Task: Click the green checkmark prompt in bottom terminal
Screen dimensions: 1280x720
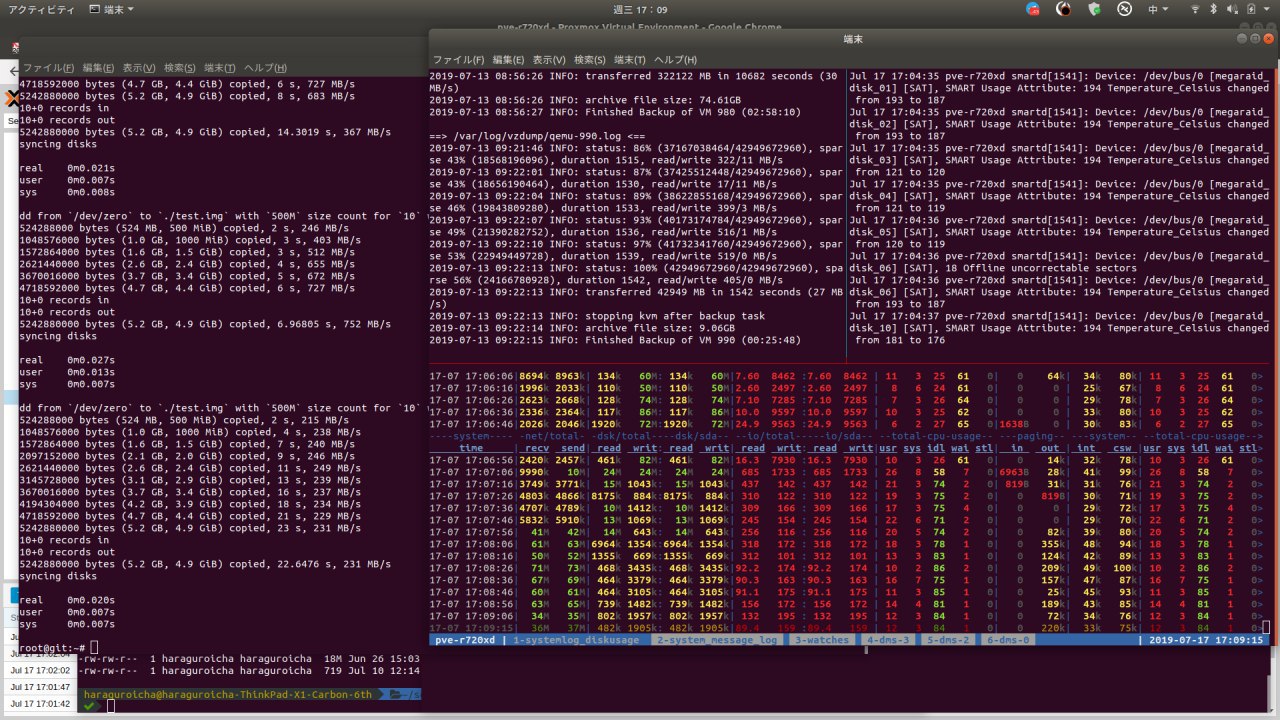Action: pos(89,706)
